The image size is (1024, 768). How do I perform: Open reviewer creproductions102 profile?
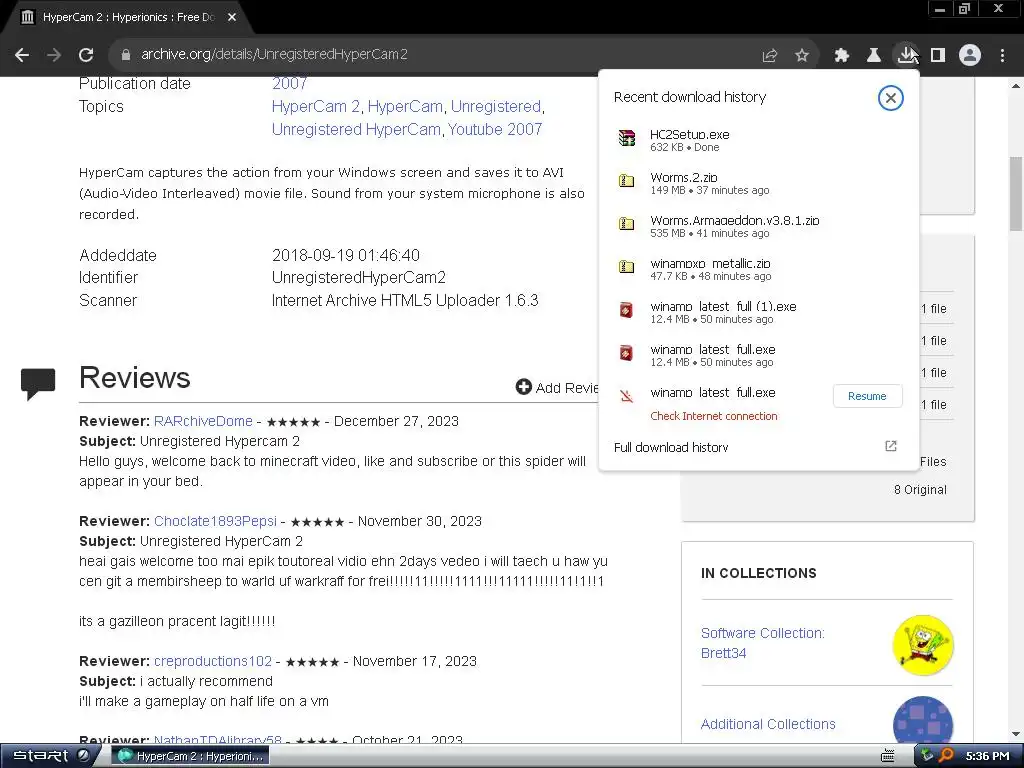[x=213, y=661]
